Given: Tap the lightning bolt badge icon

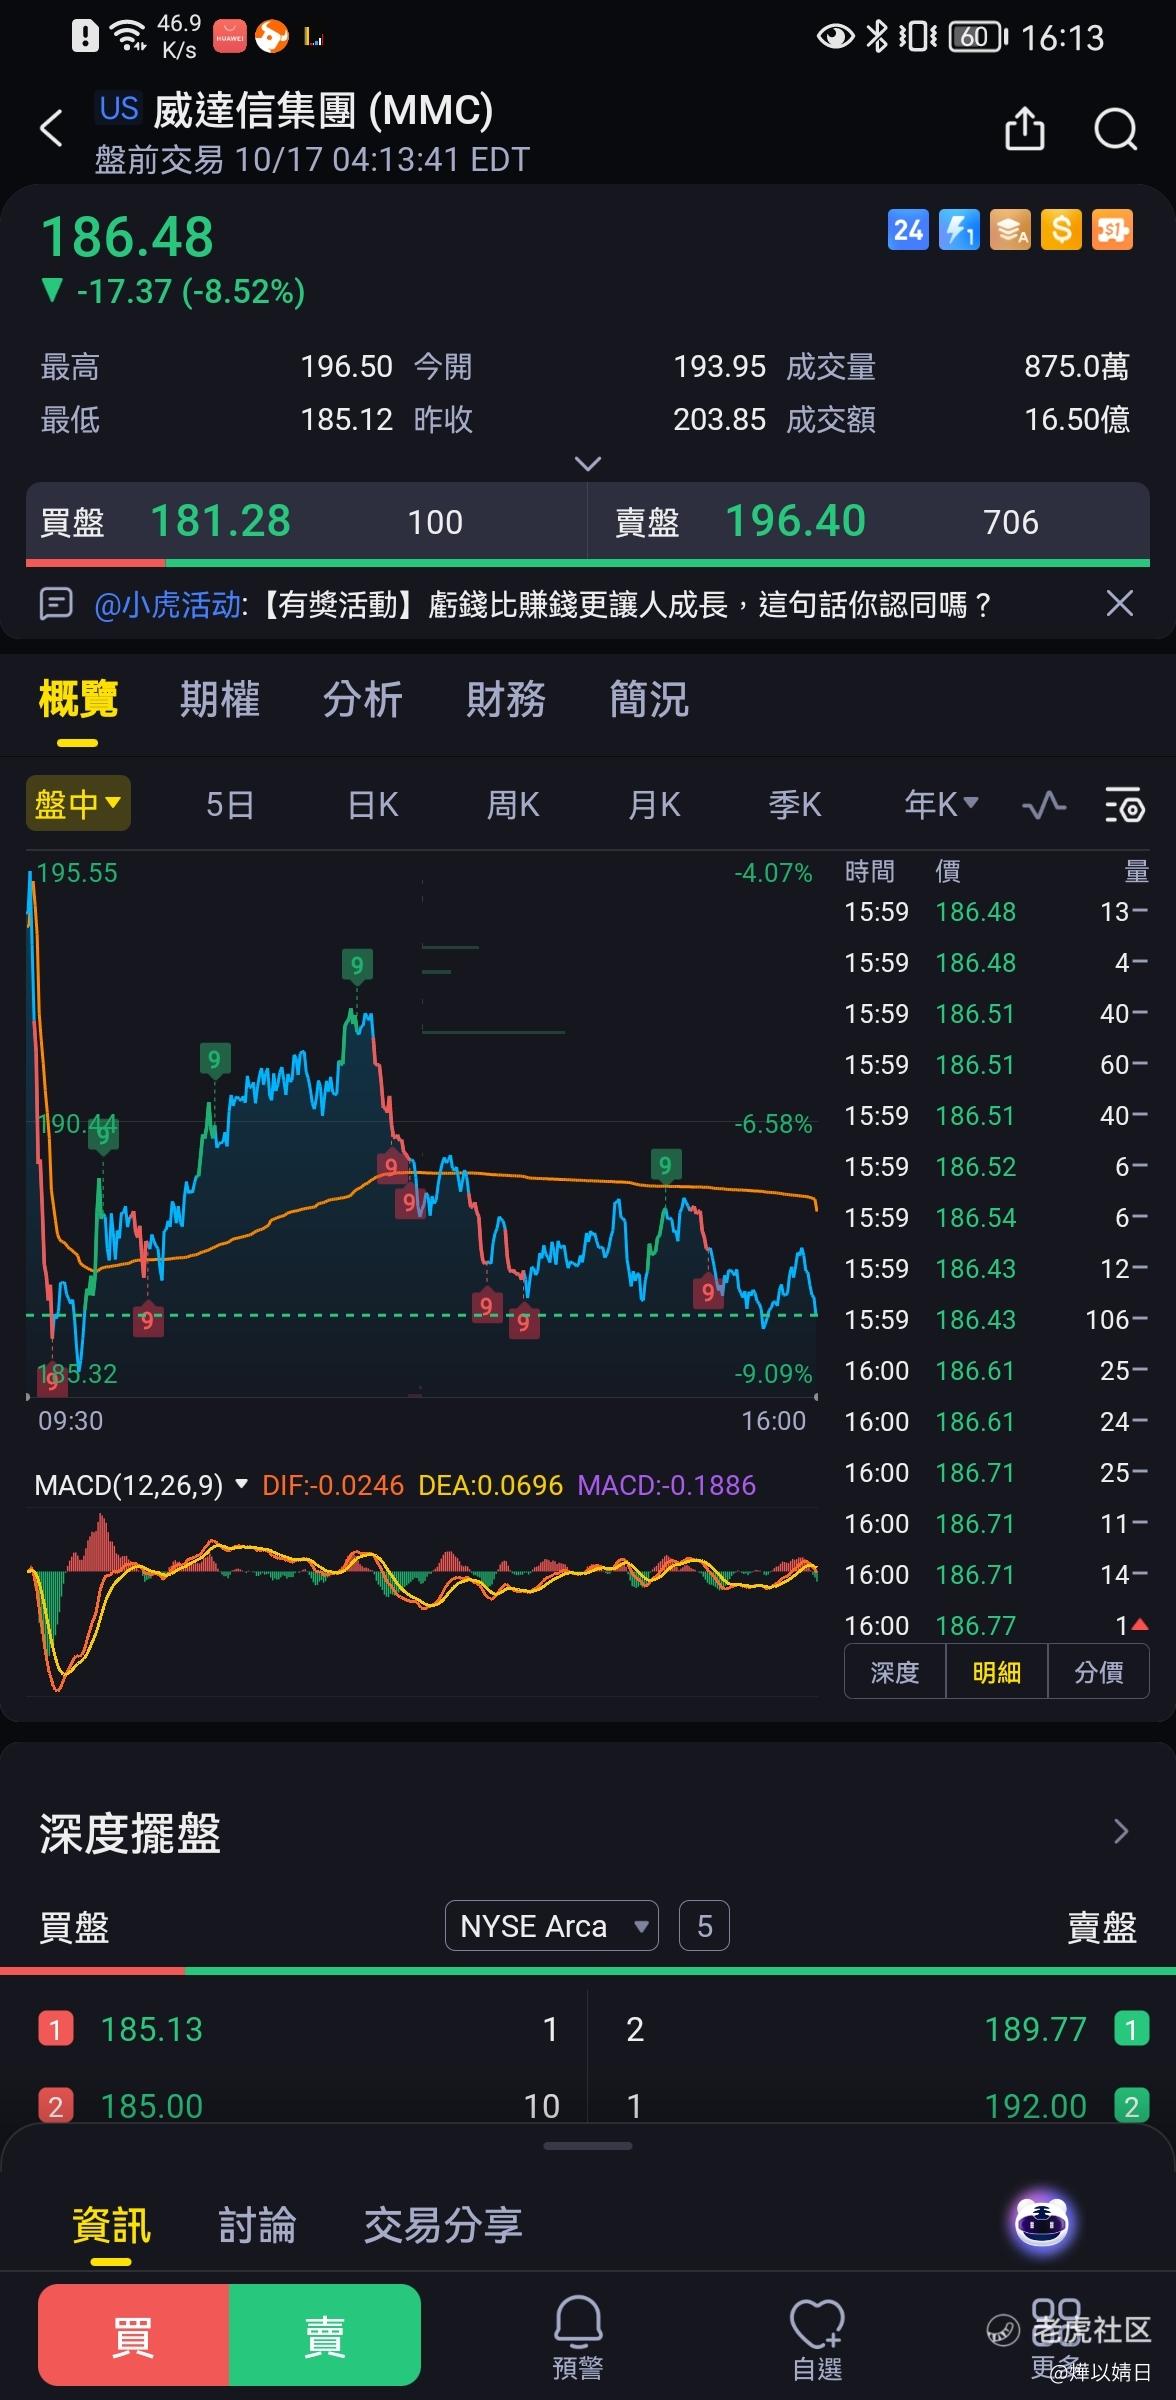Looking at the screenshot, I should click(x=959, y=230).
